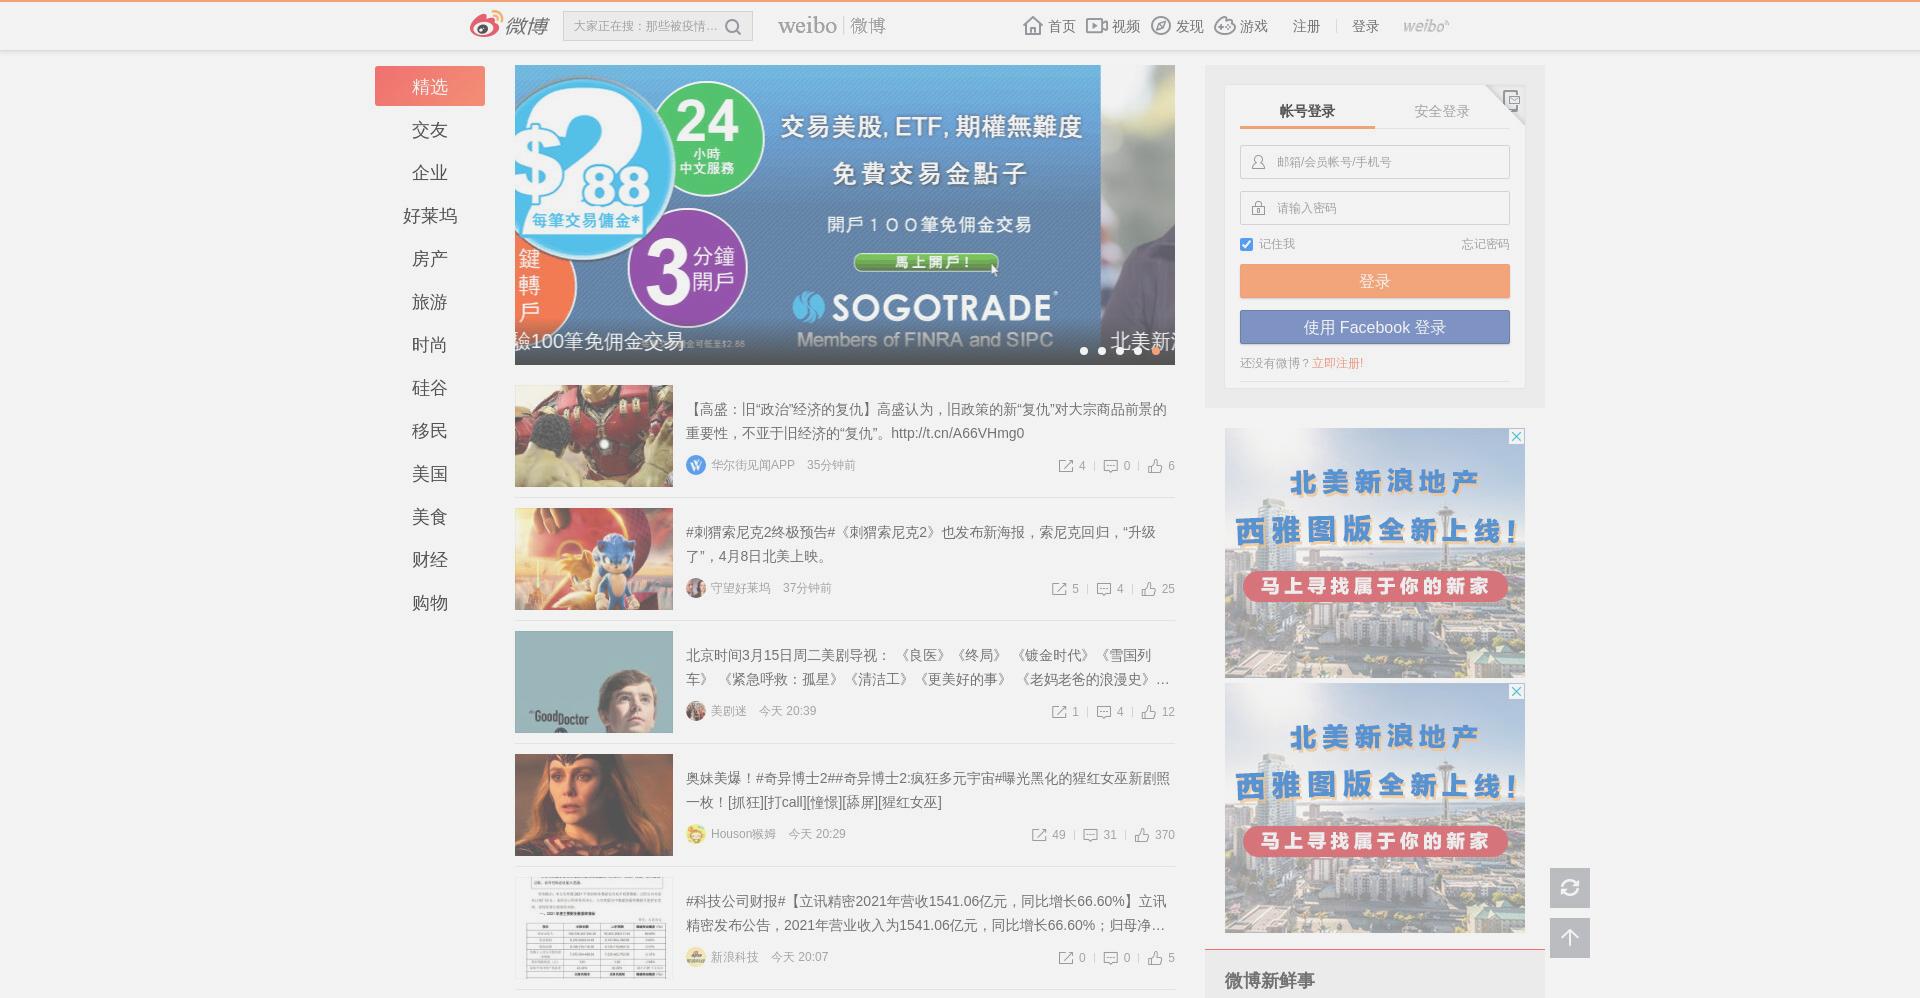Click the search magnifier icon
This screenshot has height=998, width=1920.
click(x=733, y=27)
